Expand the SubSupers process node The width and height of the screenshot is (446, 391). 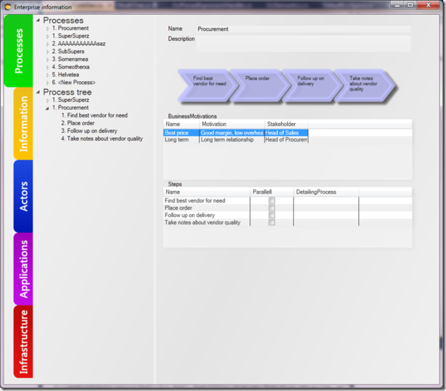coord(47,52)
